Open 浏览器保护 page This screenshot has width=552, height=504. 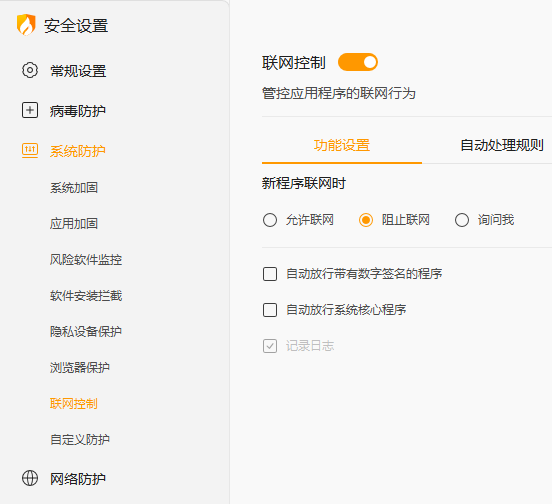(80, 367)
